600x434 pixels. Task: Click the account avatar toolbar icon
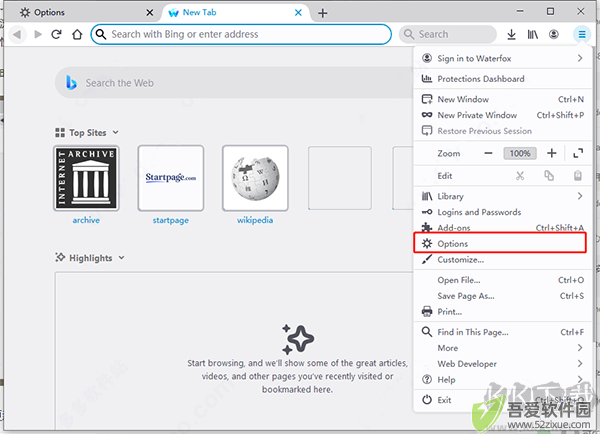pos(554,34)
